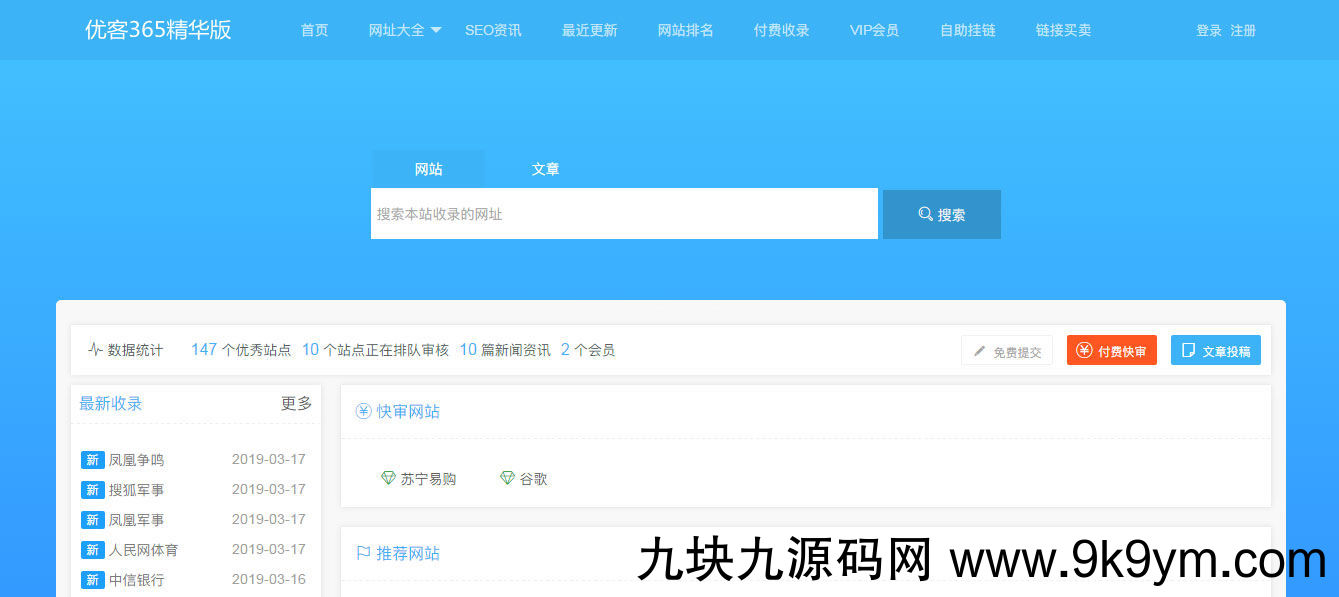Click the 优客365精华版 site logo
This screenshot has height=597, width=1339.
point(158,30)
